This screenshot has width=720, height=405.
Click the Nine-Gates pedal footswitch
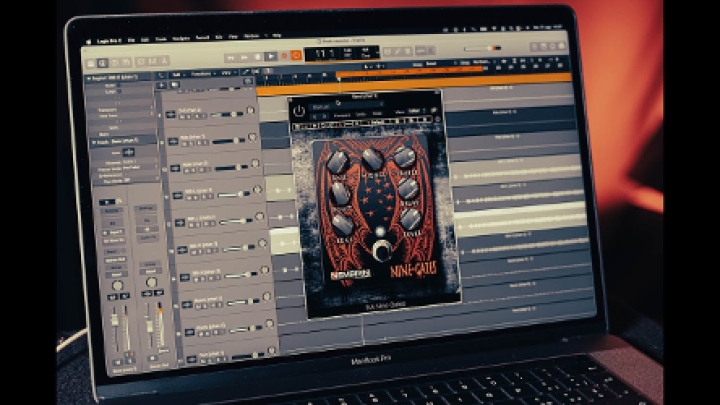382,250
